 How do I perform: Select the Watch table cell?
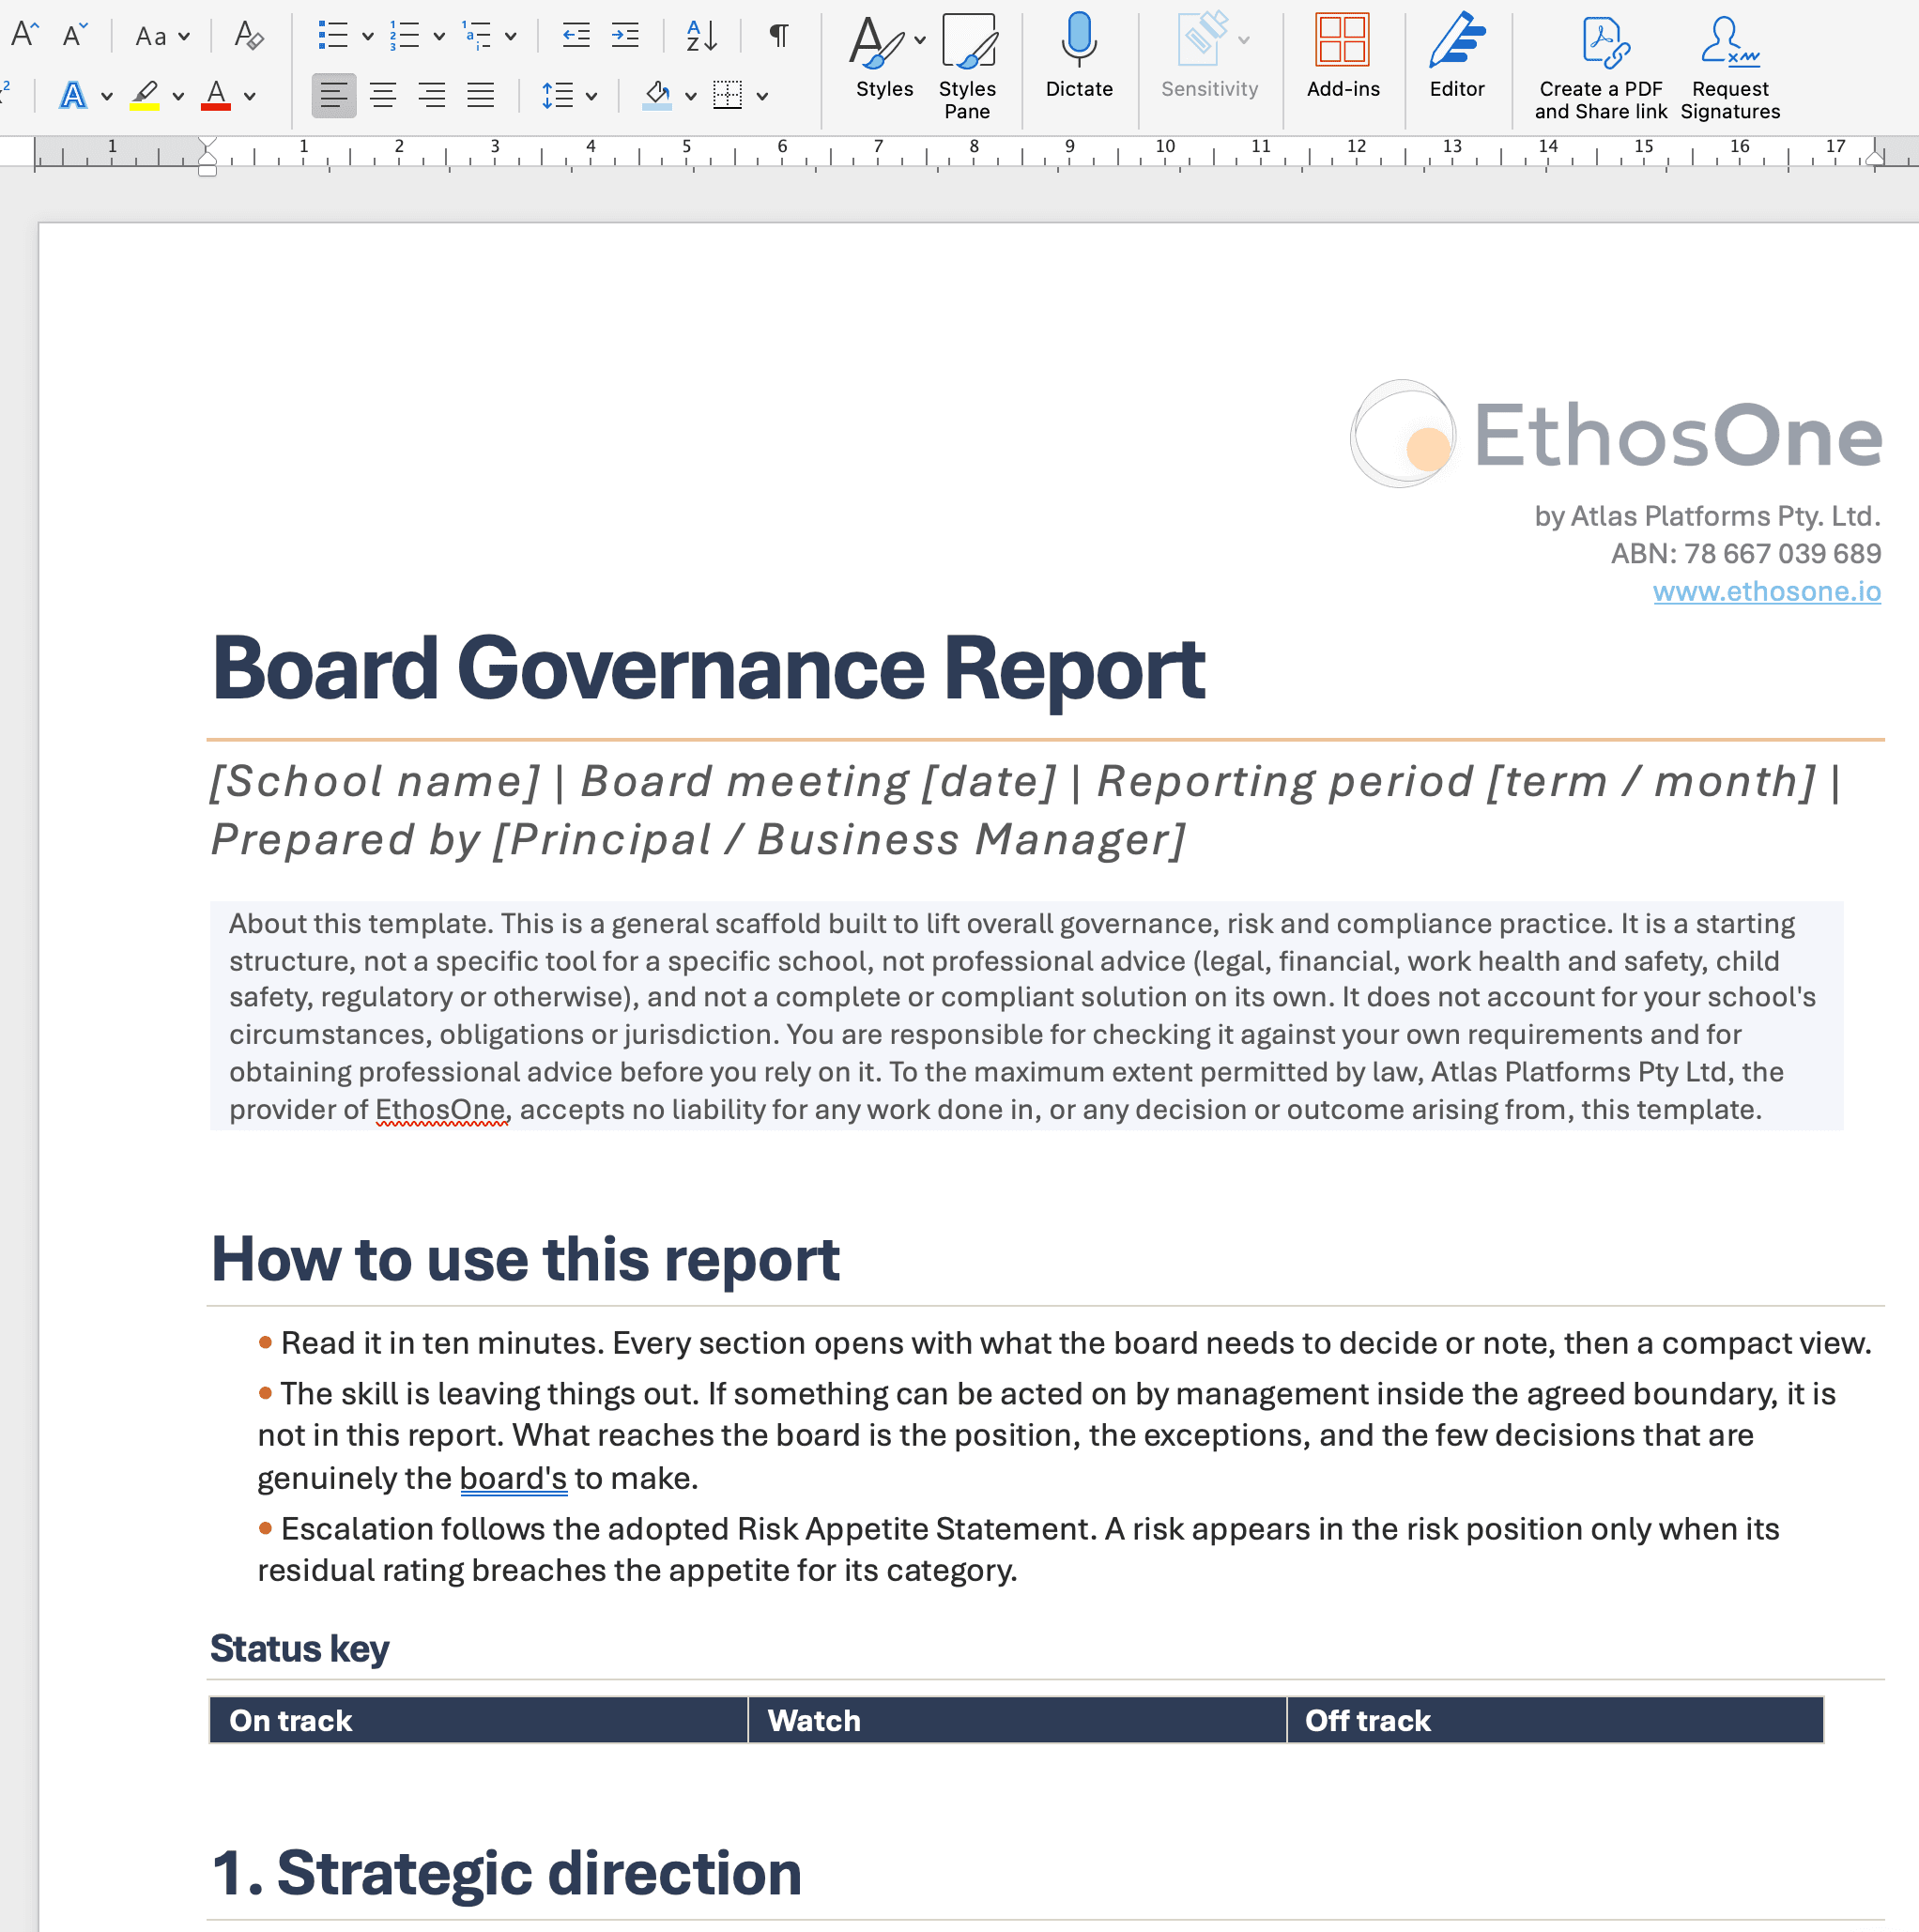pyautogui.click(x=1017, y=1720)
